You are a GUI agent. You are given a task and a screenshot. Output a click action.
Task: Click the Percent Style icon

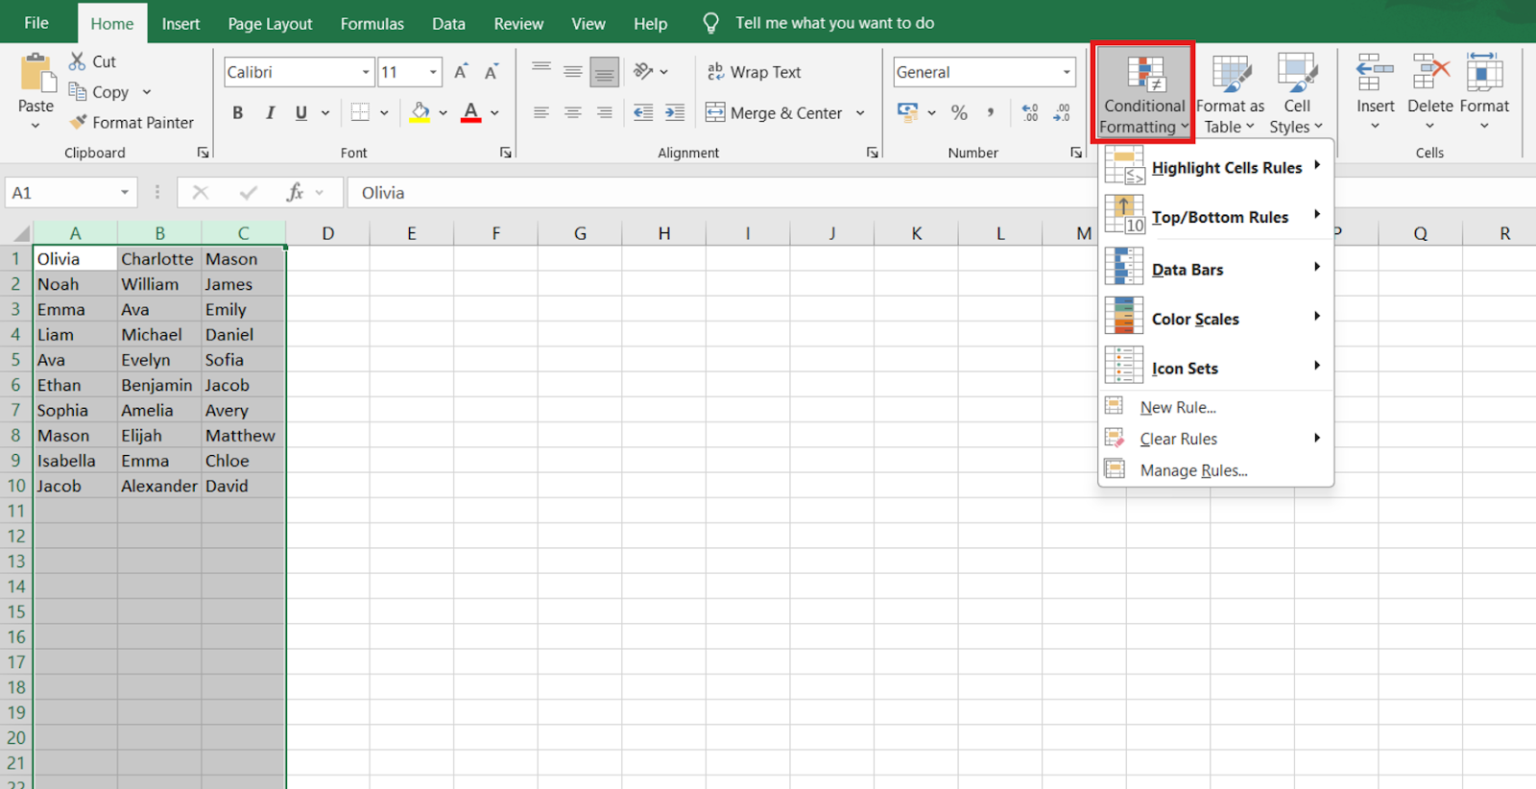pos(959,113)
